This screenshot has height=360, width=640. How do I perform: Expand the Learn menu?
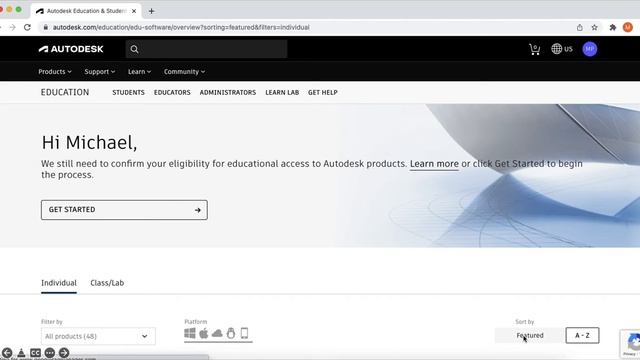(139, 71)
